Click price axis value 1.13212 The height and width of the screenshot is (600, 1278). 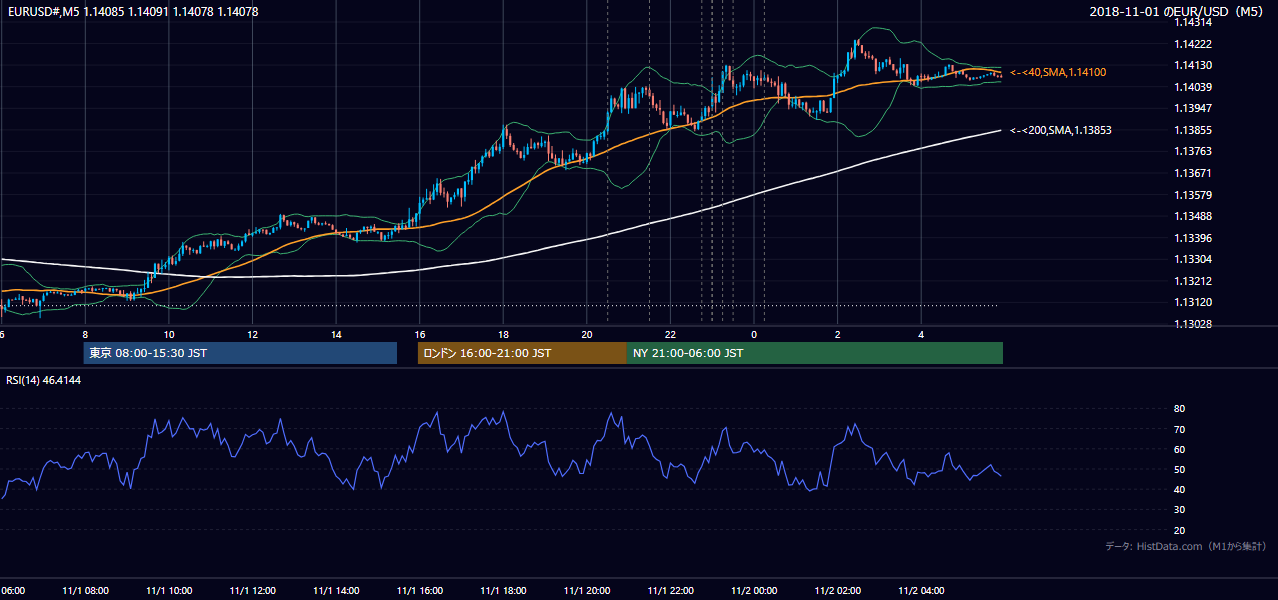pos(1193,281)
